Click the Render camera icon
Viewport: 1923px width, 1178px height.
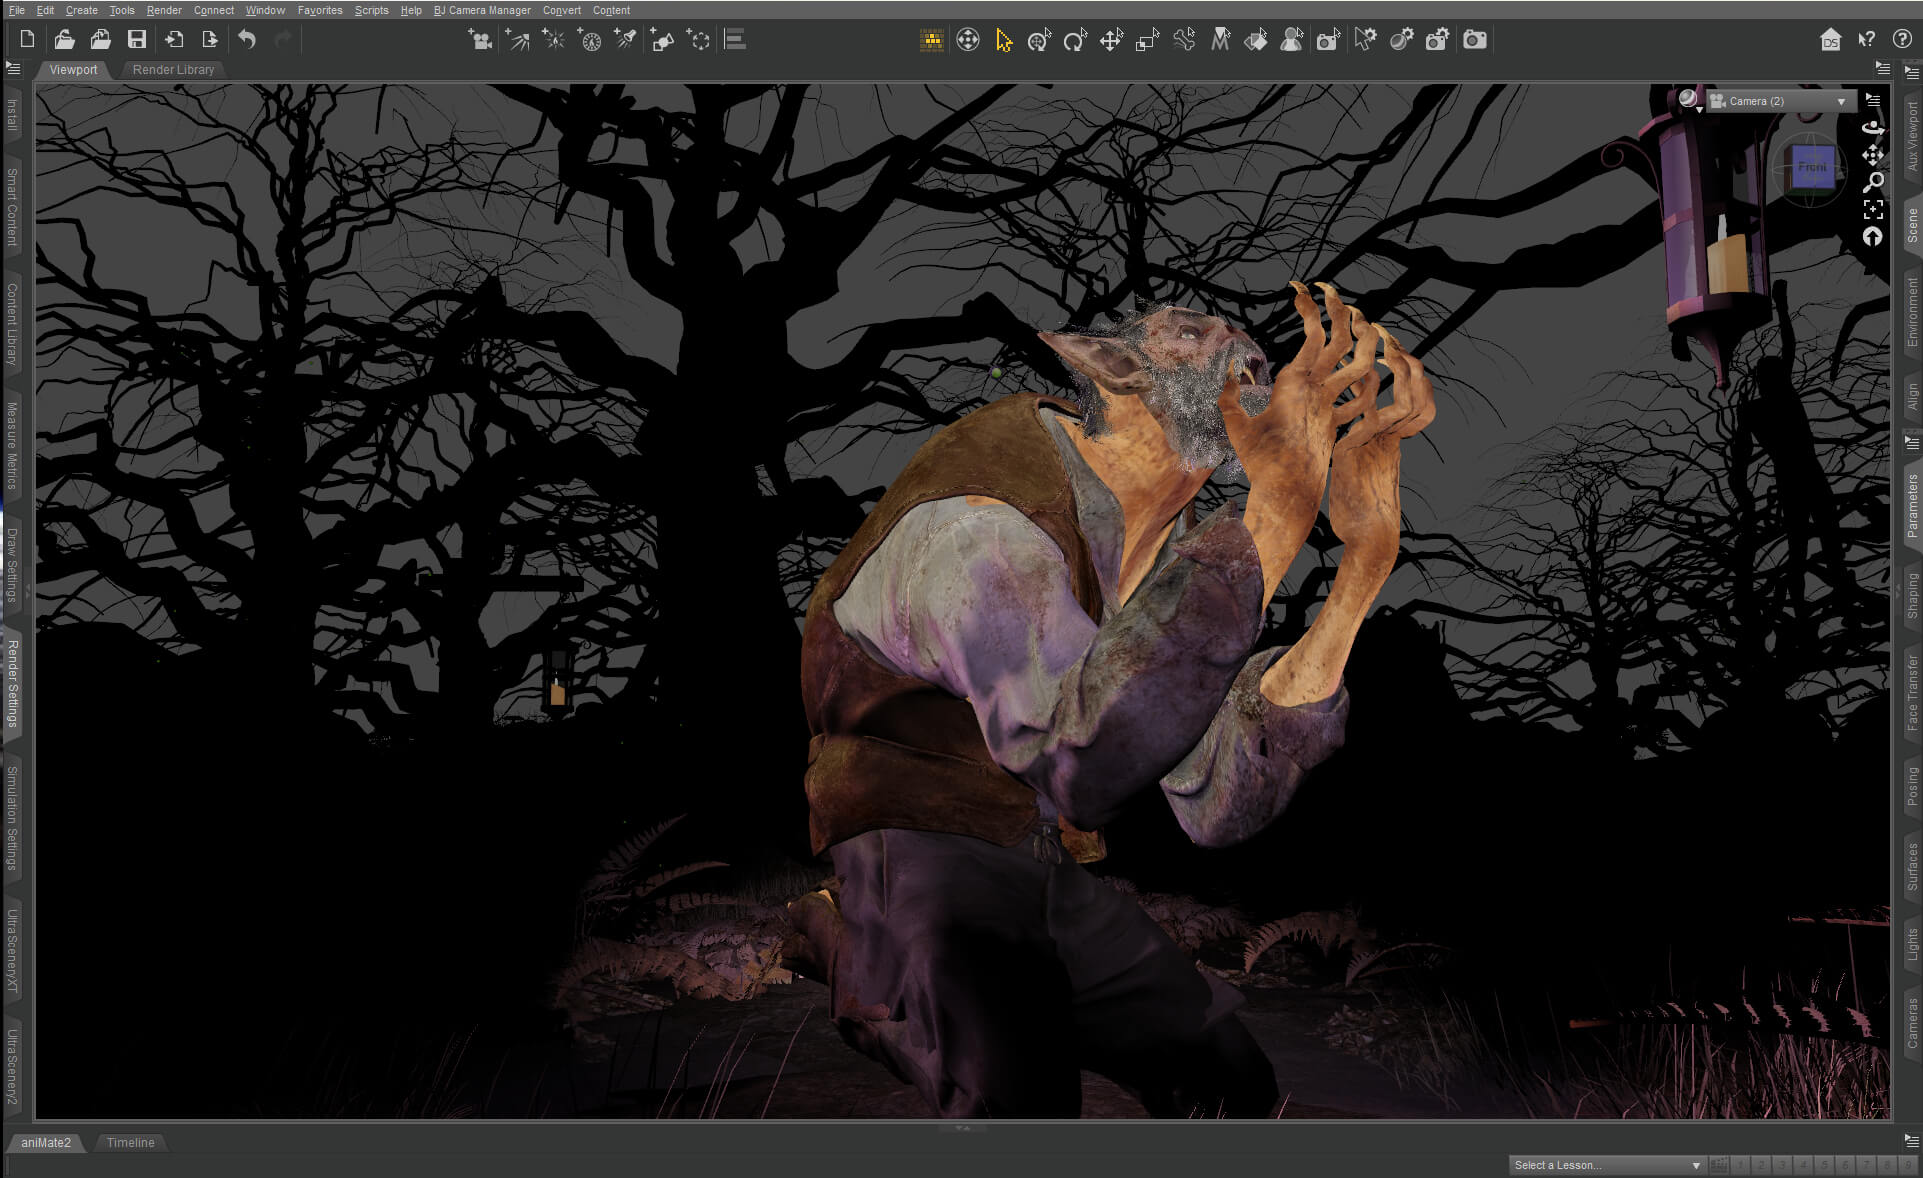coord(1474,40)
